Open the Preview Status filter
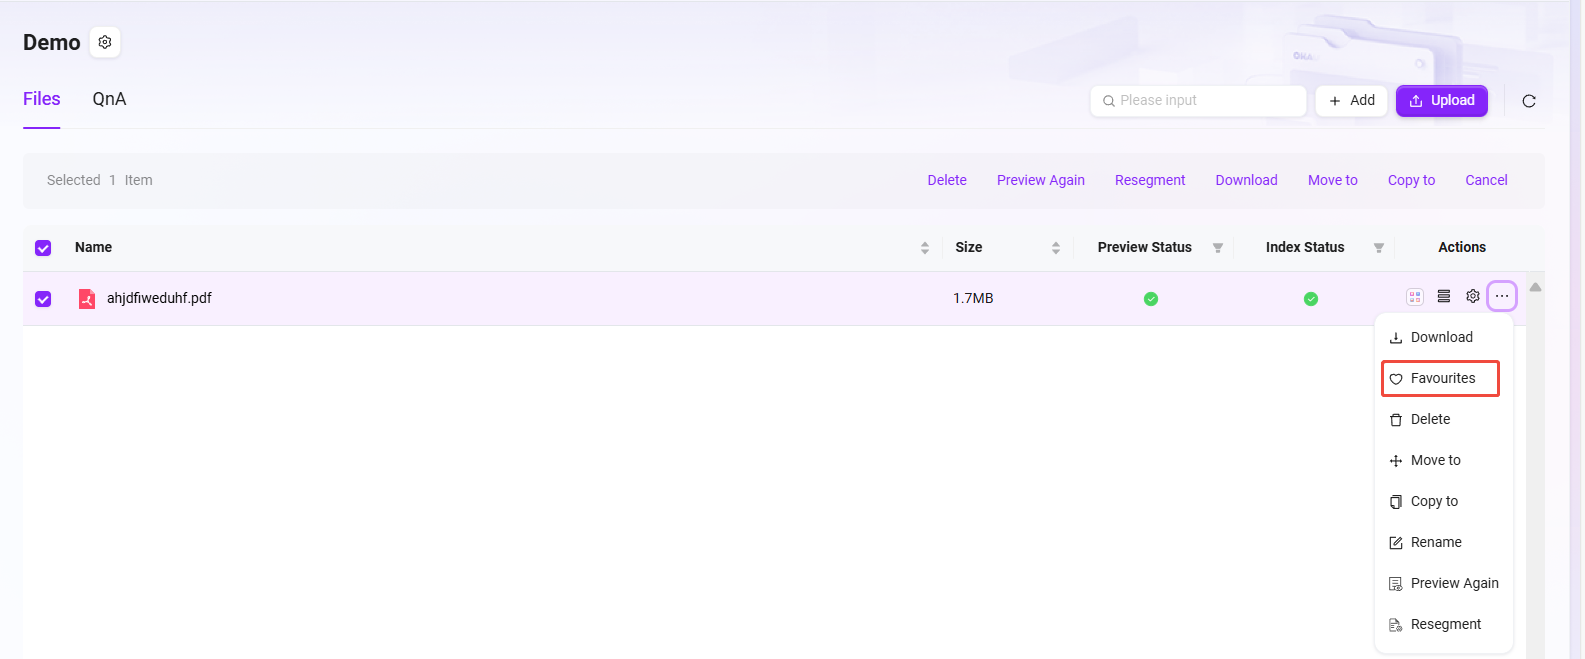This screenshot has height=659, width=1585. pos(1217,248)
